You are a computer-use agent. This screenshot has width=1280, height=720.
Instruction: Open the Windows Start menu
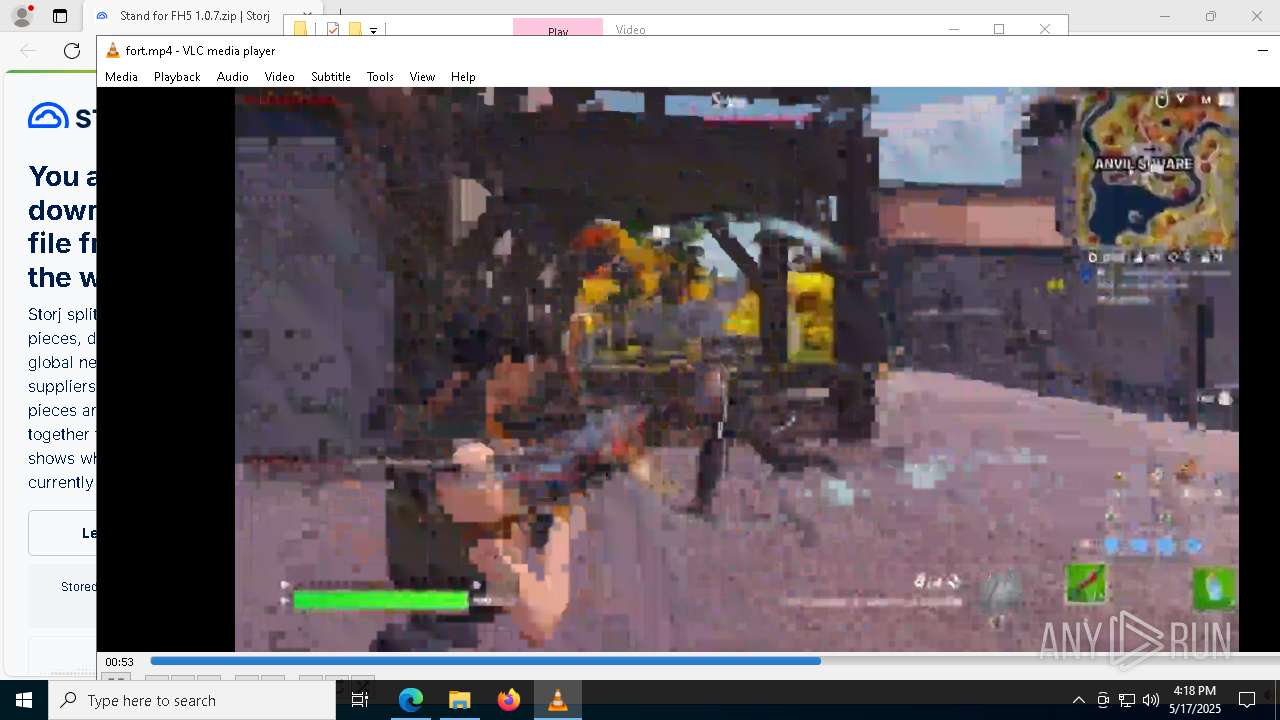pos(24,700)
